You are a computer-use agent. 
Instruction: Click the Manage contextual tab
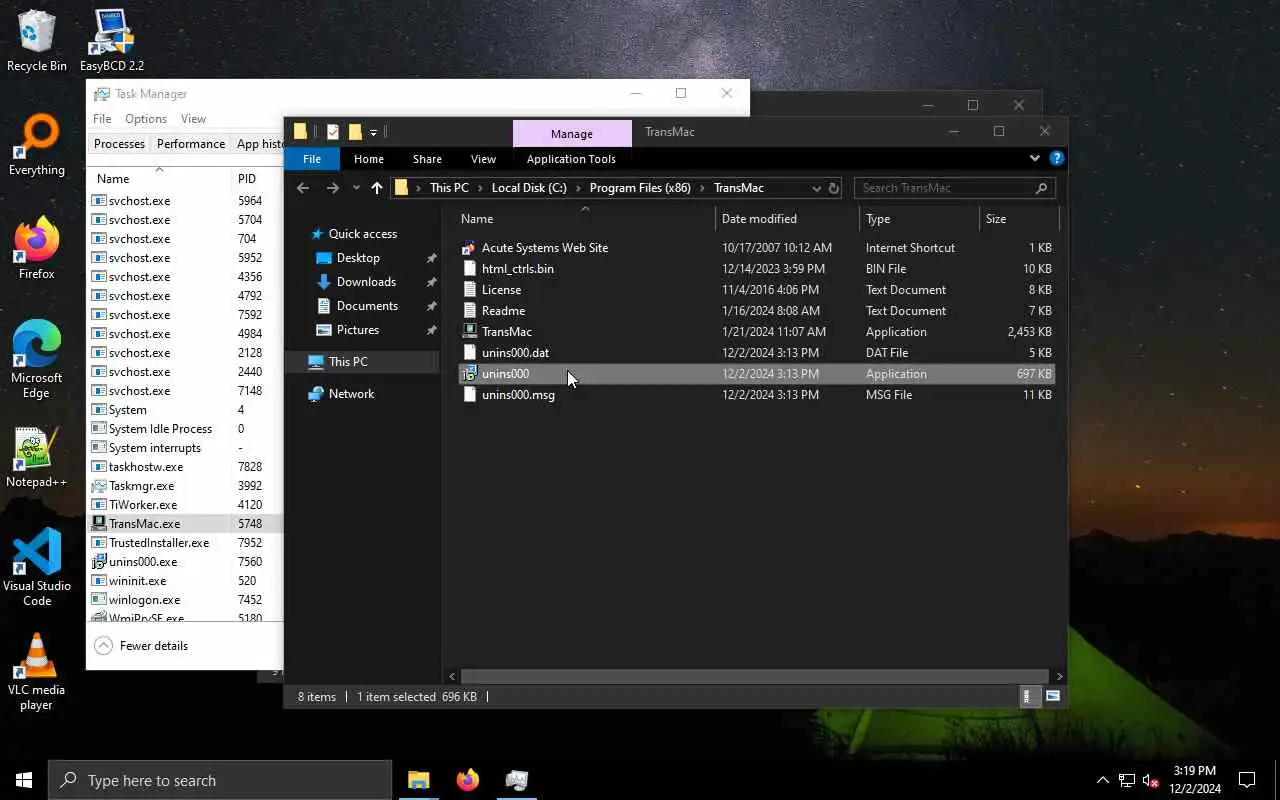point(572,133)
